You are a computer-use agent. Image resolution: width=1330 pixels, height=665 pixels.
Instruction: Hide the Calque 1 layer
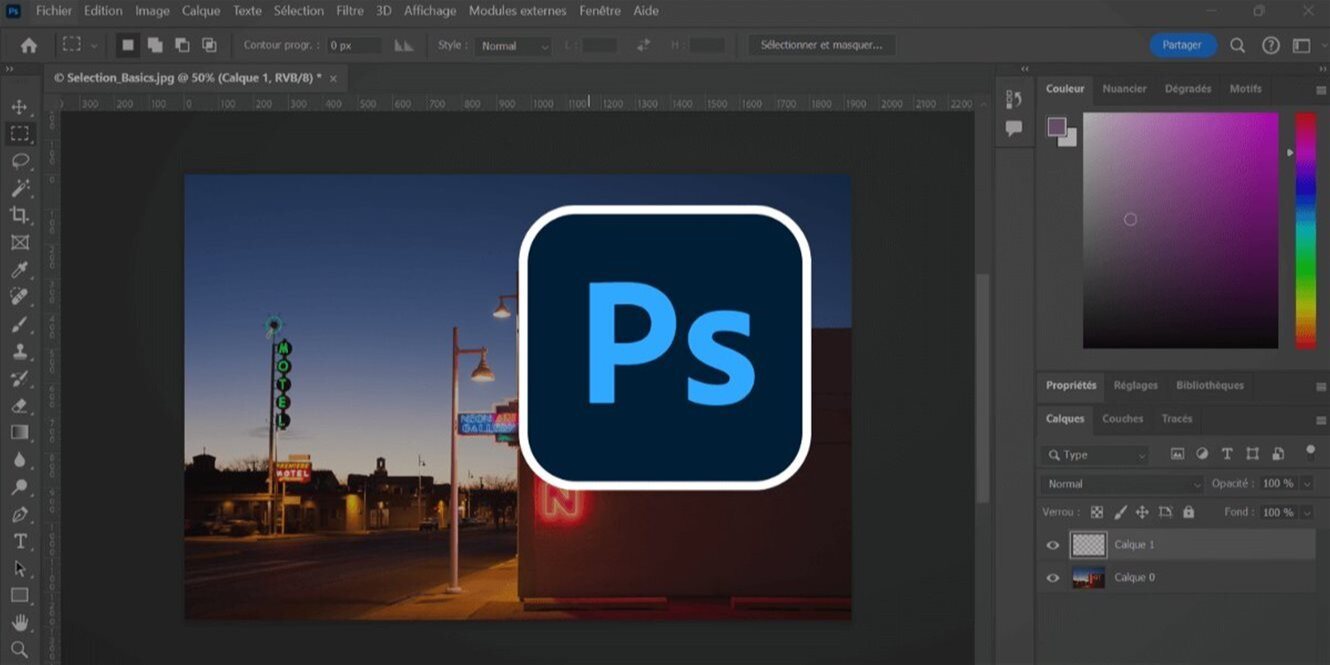[1052, 545]
